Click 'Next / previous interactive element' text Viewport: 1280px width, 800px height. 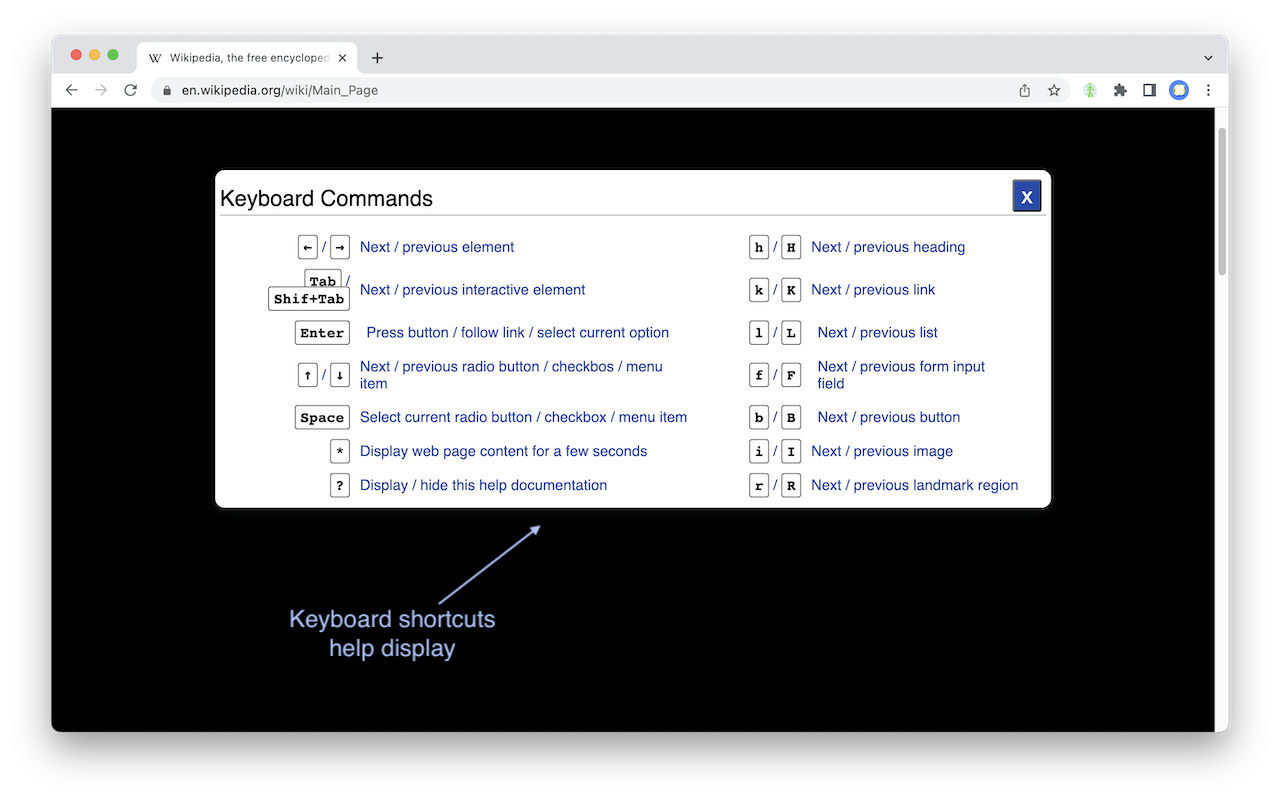[x=473, y=290]
